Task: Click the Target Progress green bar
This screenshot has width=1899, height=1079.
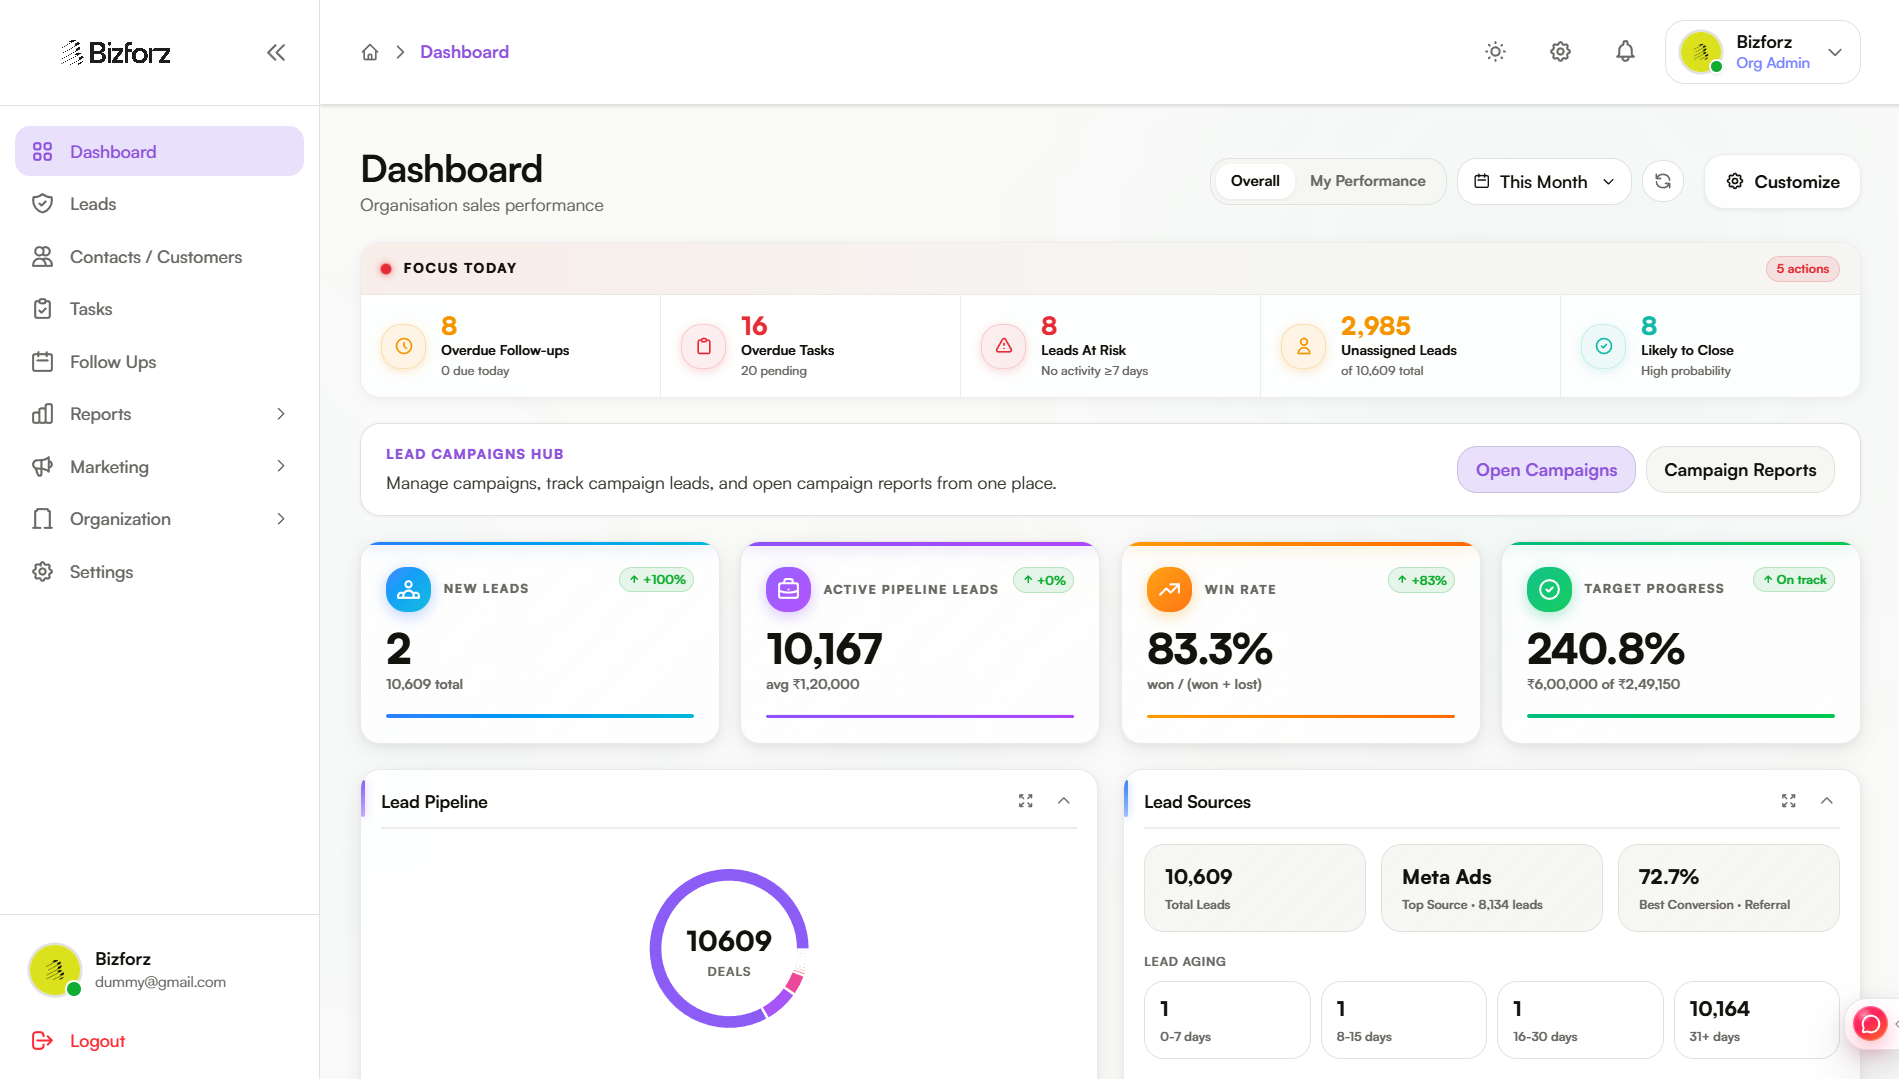Action: 1680,716
